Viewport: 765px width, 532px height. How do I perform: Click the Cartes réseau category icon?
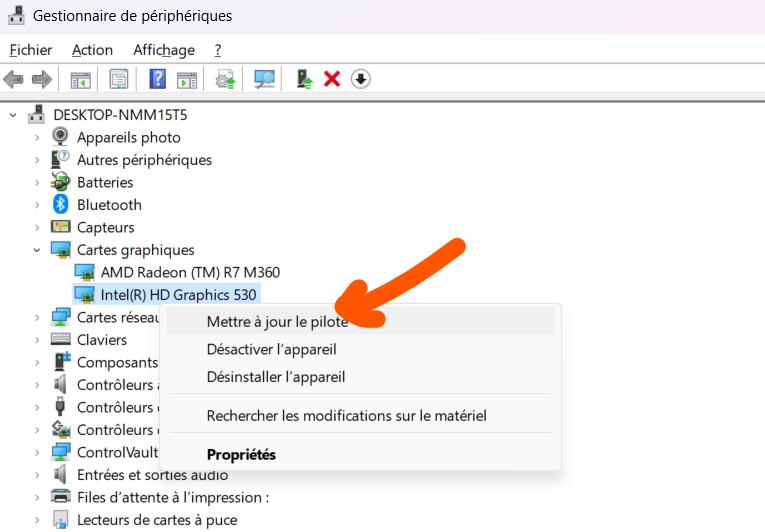pos(60,317)
